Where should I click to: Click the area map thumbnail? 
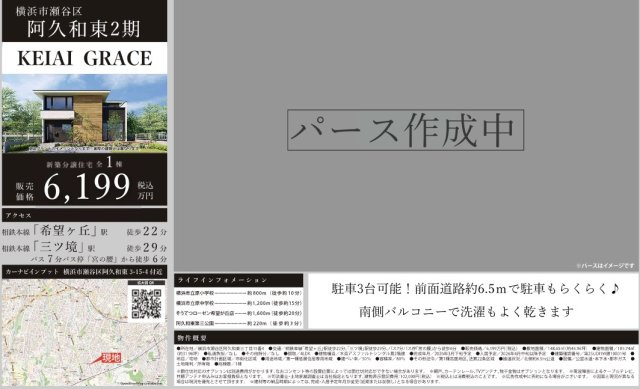coord(84,333)
